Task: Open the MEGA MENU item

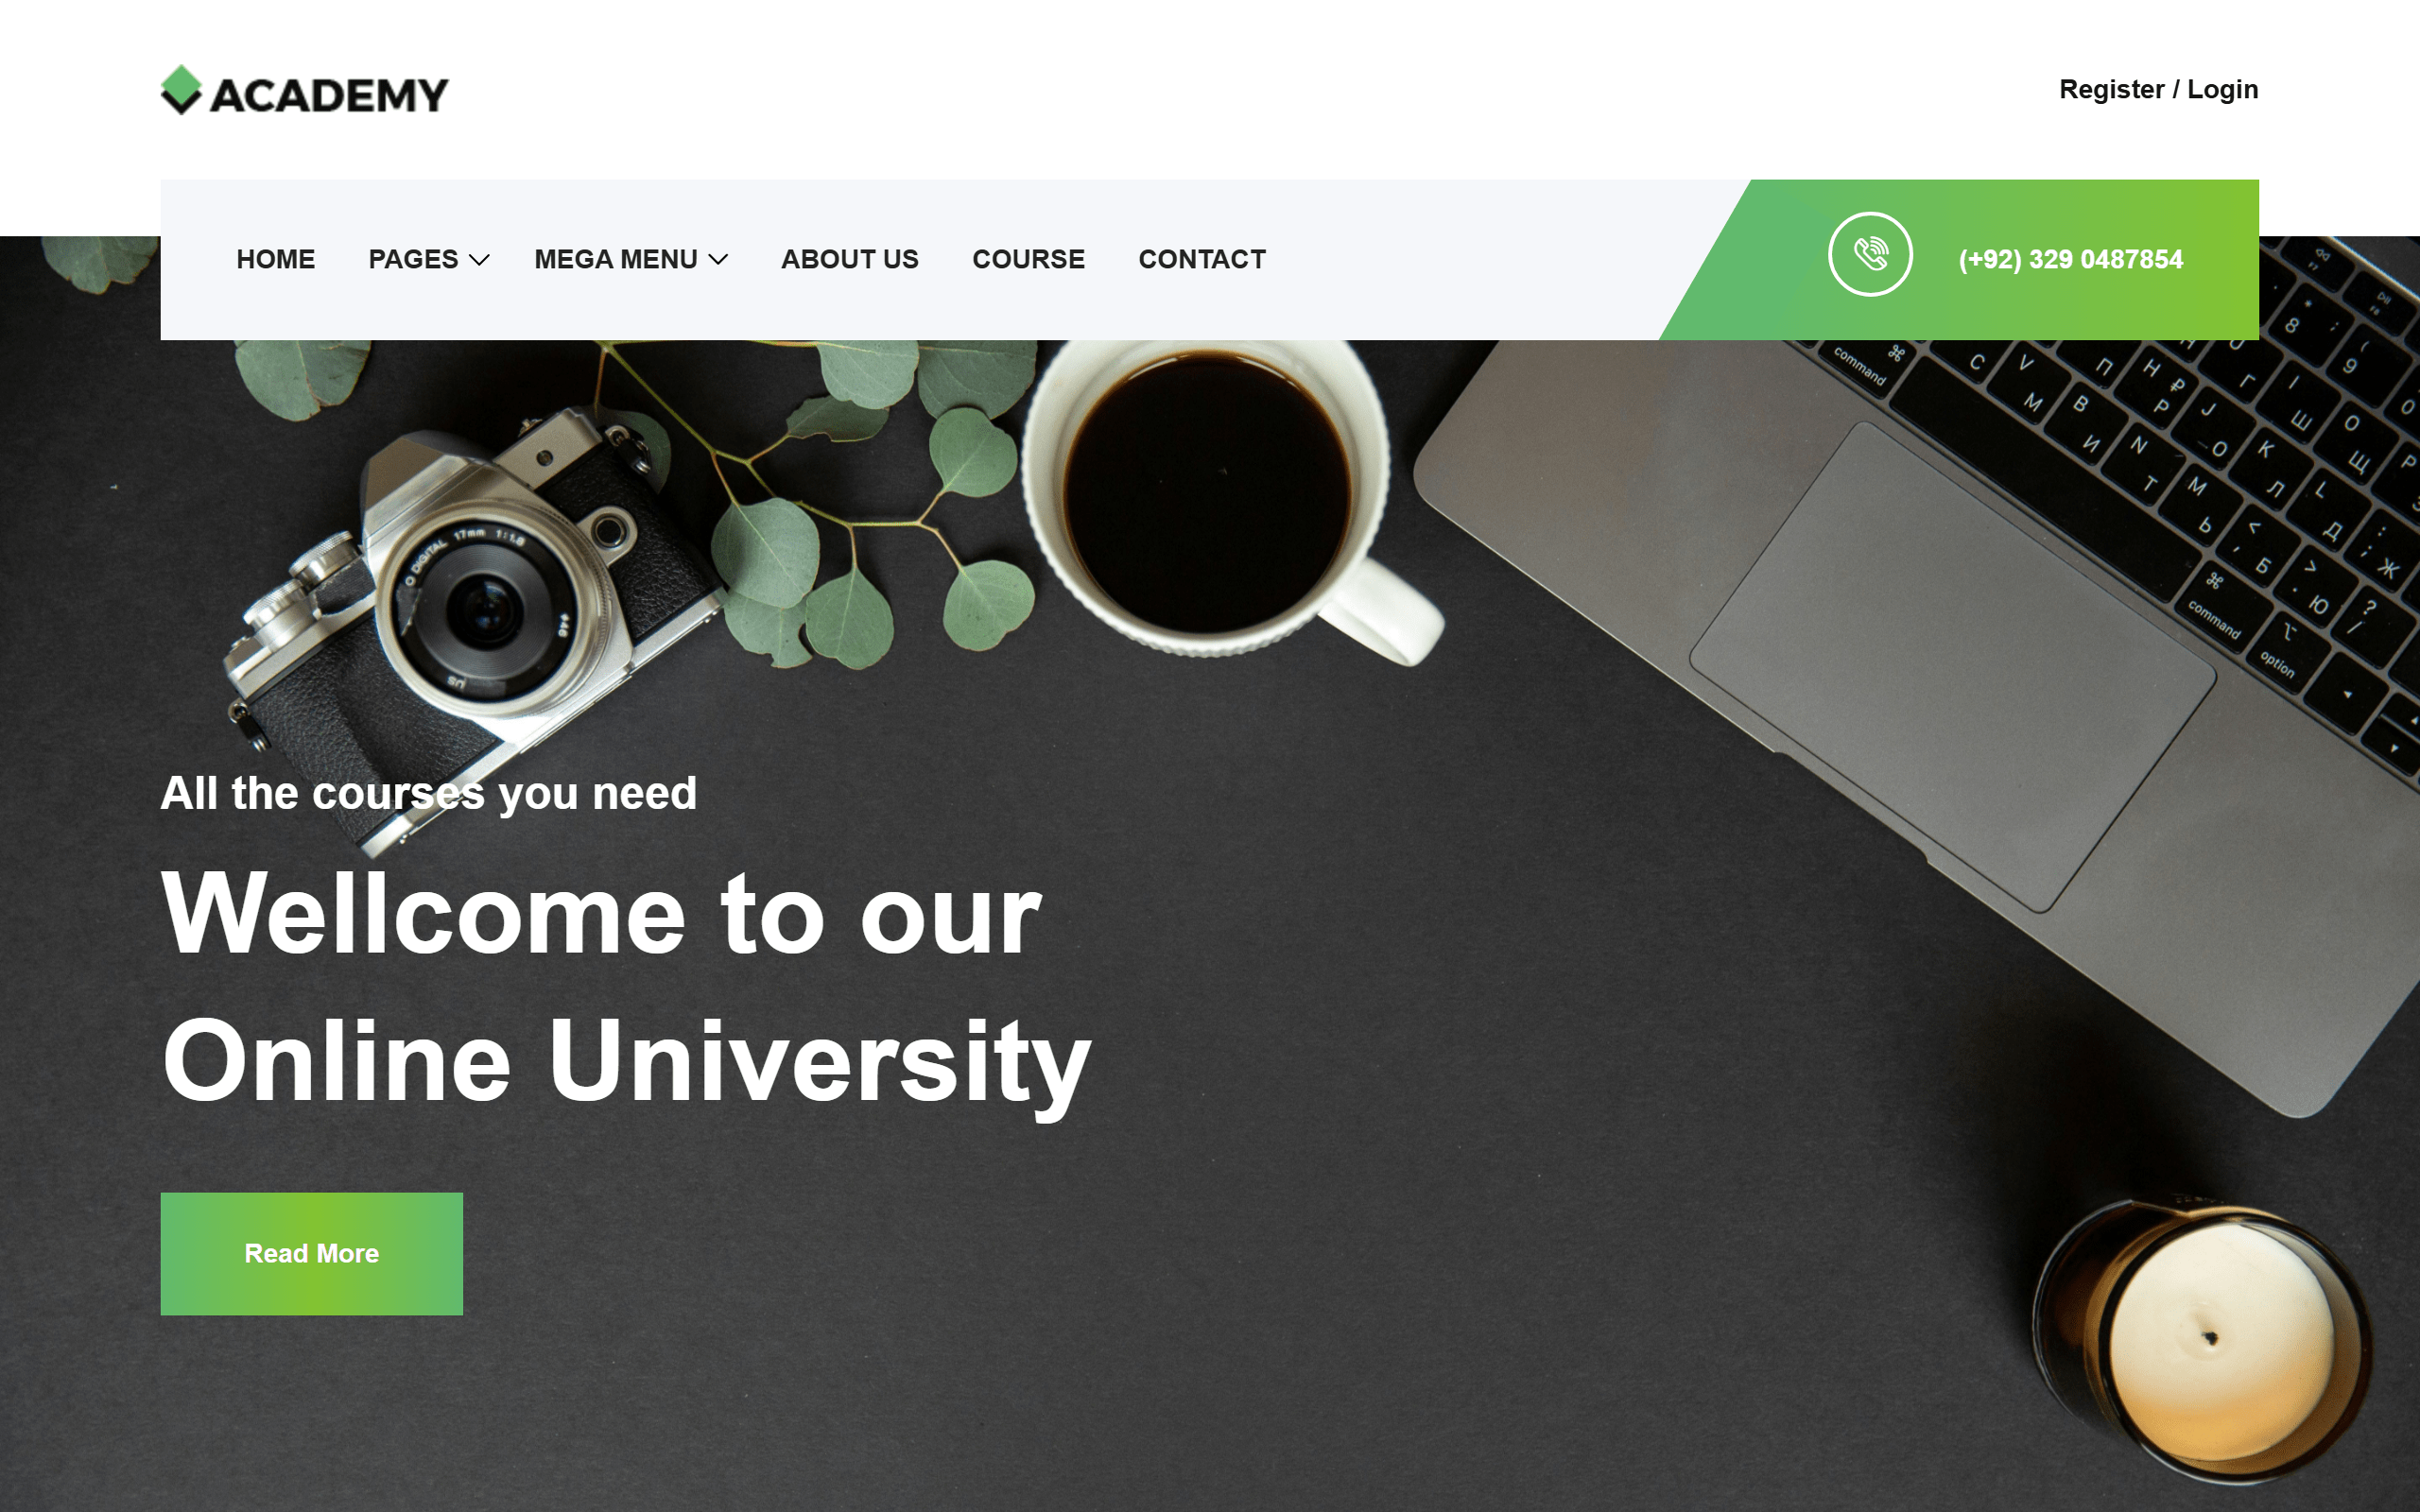Action: 616,260
